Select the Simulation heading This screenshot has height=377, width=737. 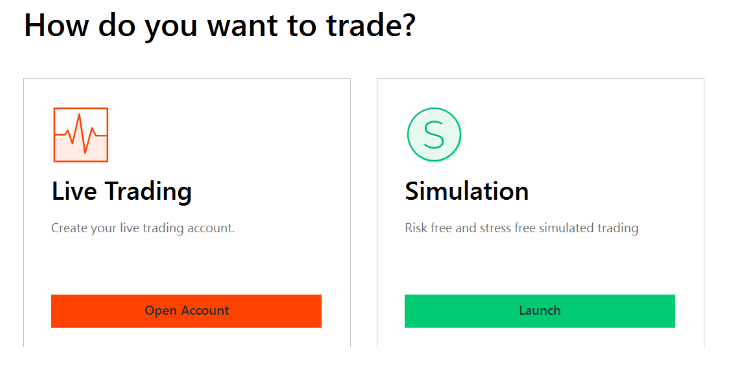click(467, 191)
